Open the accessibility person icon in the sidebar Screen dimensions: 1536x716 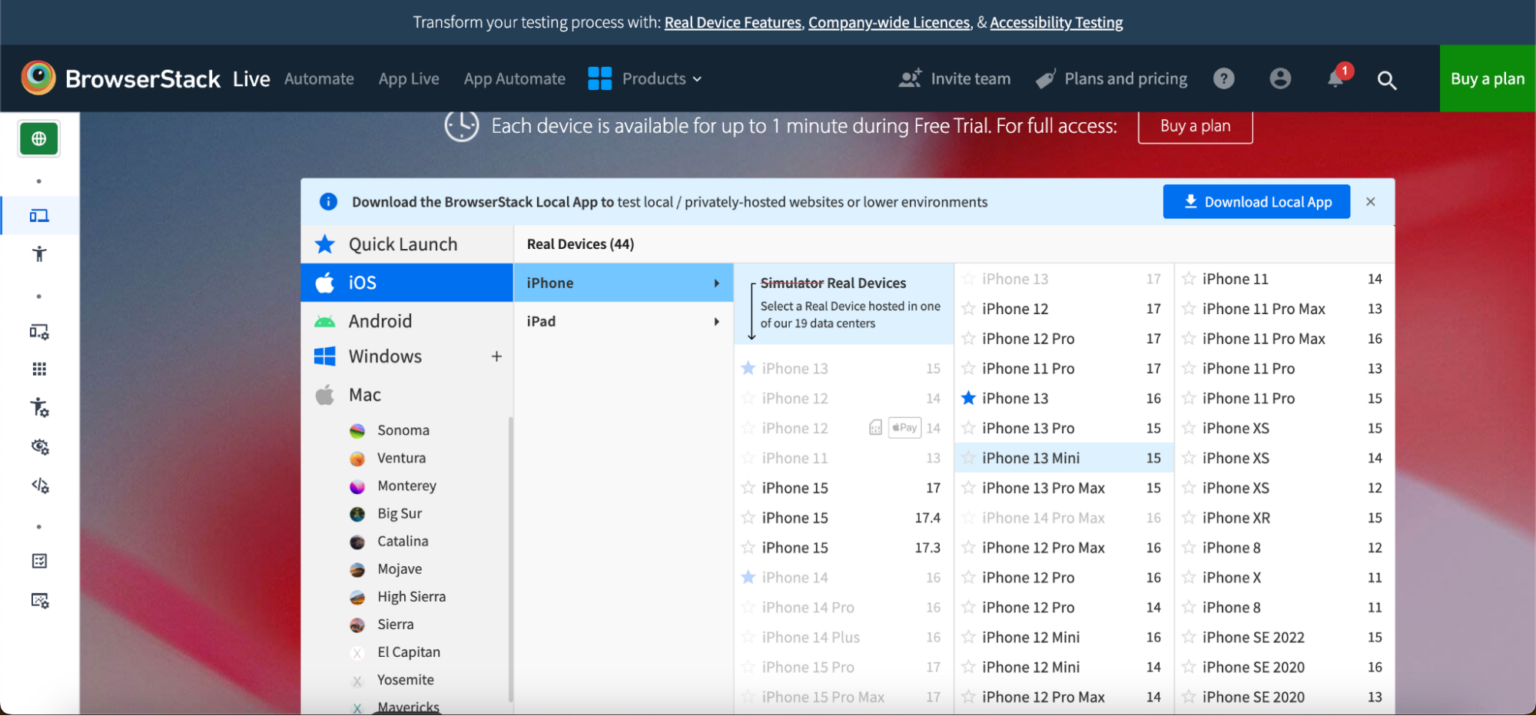point(39,253)
